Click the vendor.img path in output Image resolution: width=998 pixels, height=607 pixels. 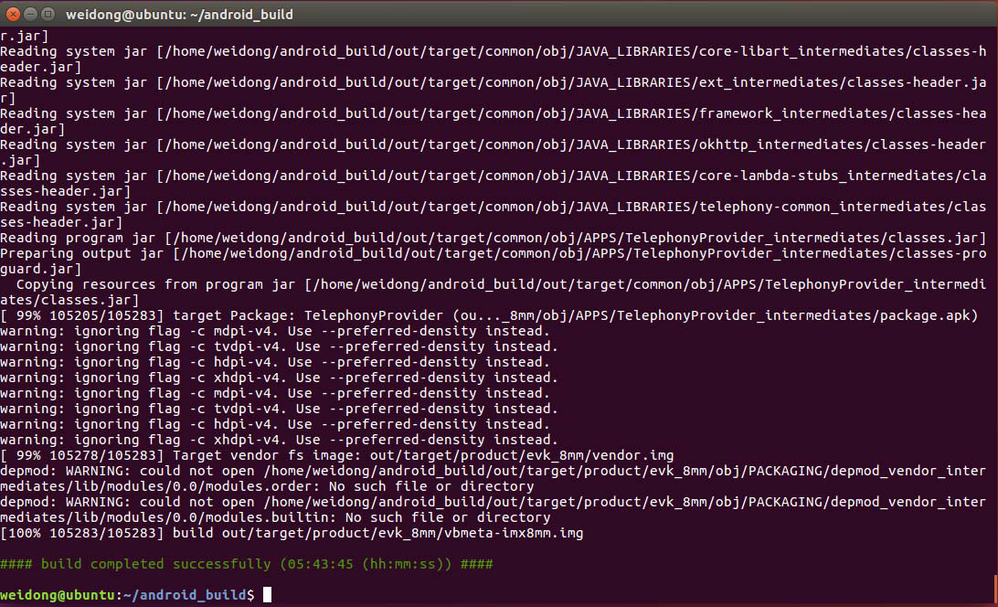coord(521,456)
